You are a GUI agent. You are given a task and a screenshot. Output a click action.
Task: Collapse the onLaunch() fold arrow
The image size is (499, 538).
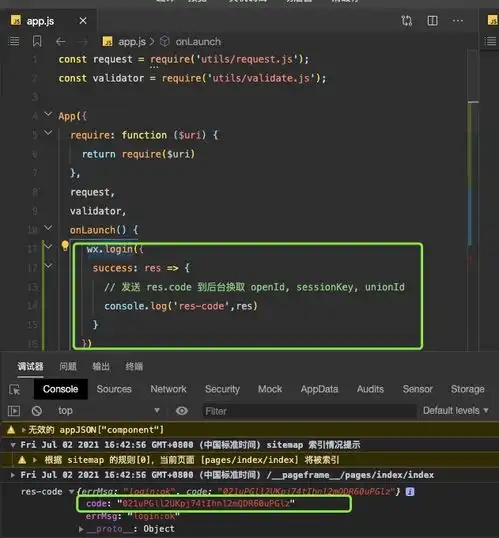pos(48,227)
